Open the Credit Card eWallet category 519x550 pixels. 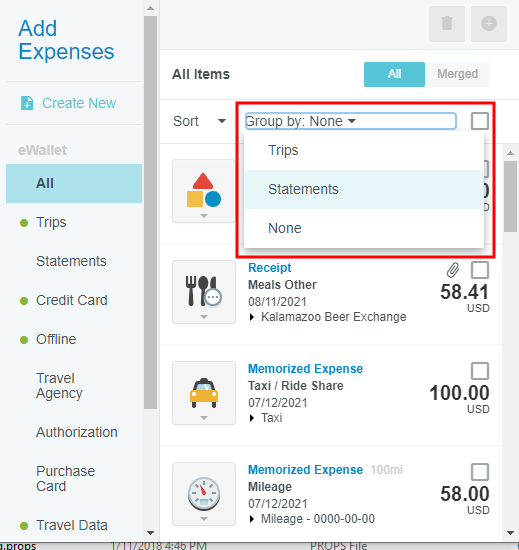tap(72, 300)
